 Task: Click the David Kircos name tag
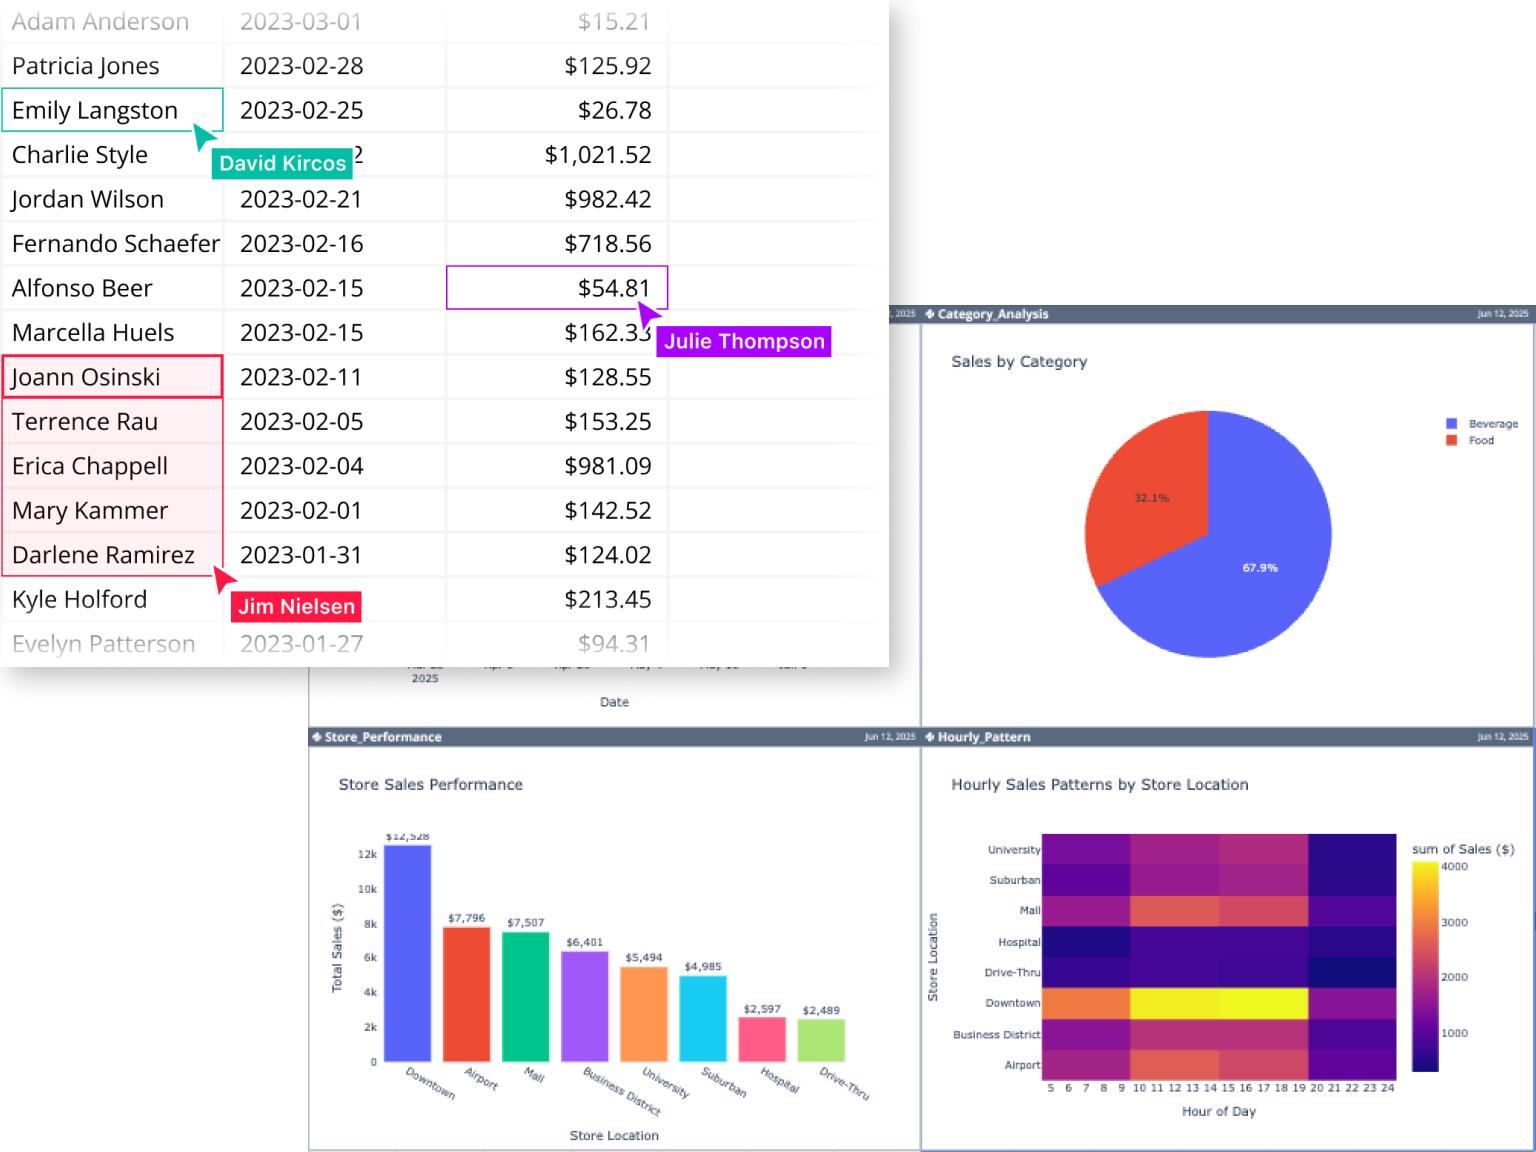coord(281,163)
